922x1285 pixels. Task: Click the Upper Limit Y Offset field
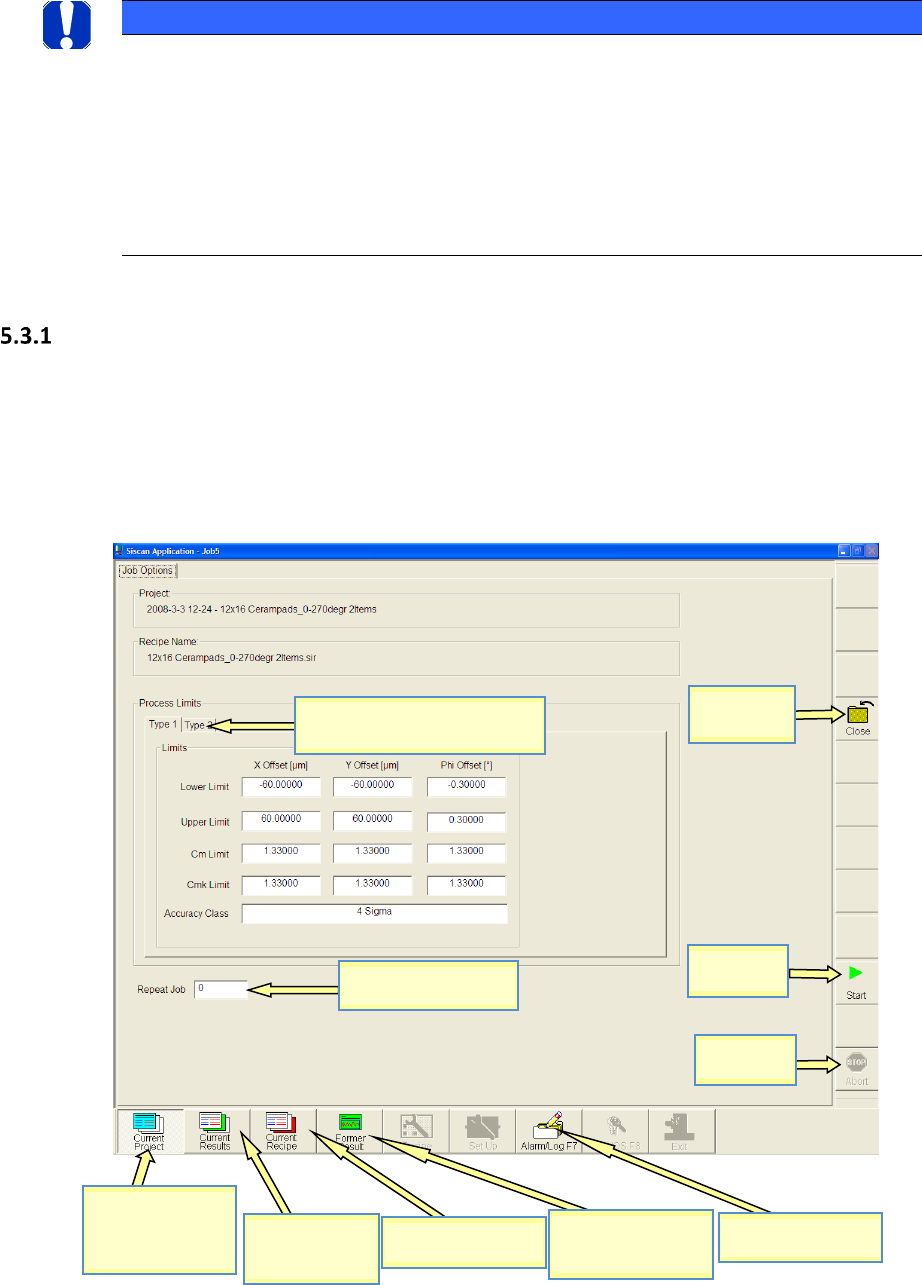point(372,821)
